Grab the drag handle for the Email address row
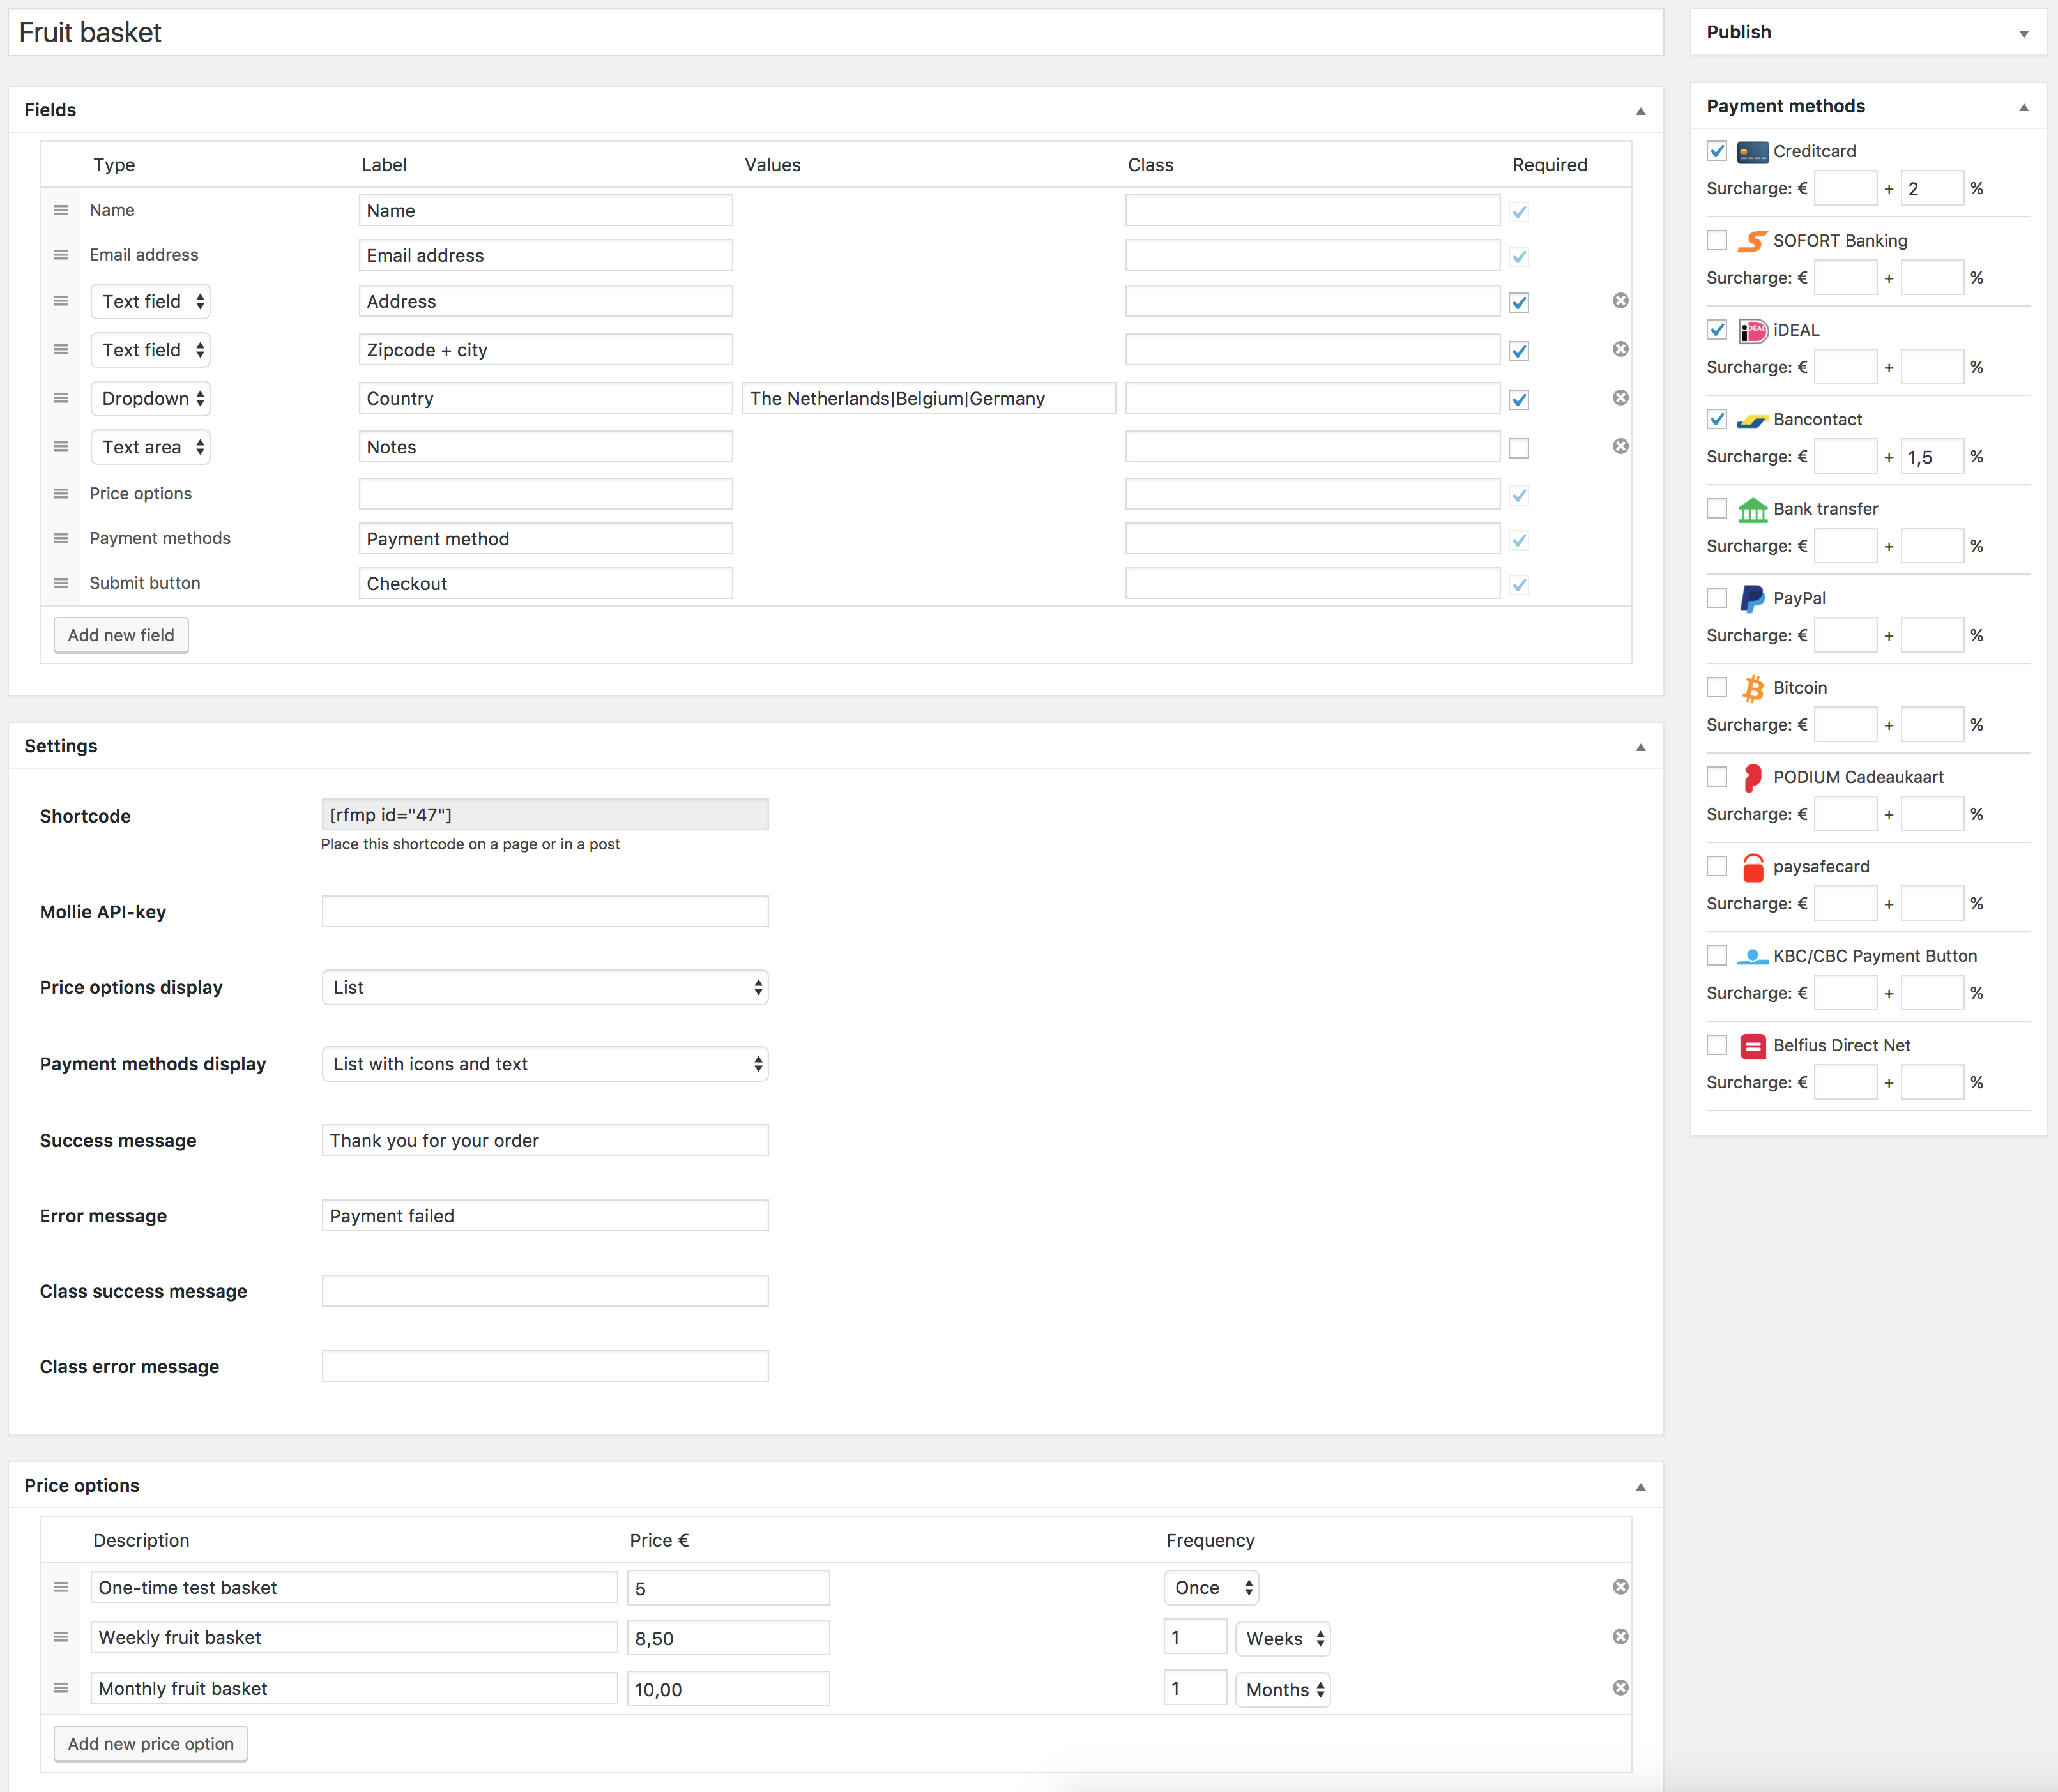The height and width of the screenshot is (1792, 2058). pos(61,255)
